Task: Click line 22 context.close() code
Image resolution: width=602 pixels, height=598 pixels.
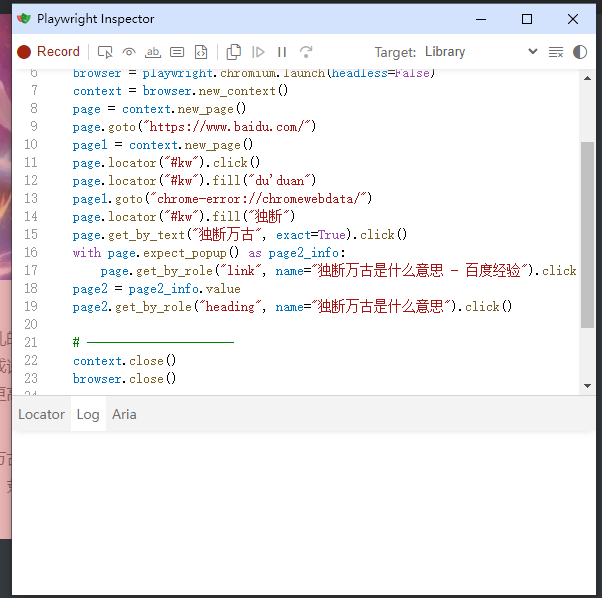Action: tap(124, 361)
